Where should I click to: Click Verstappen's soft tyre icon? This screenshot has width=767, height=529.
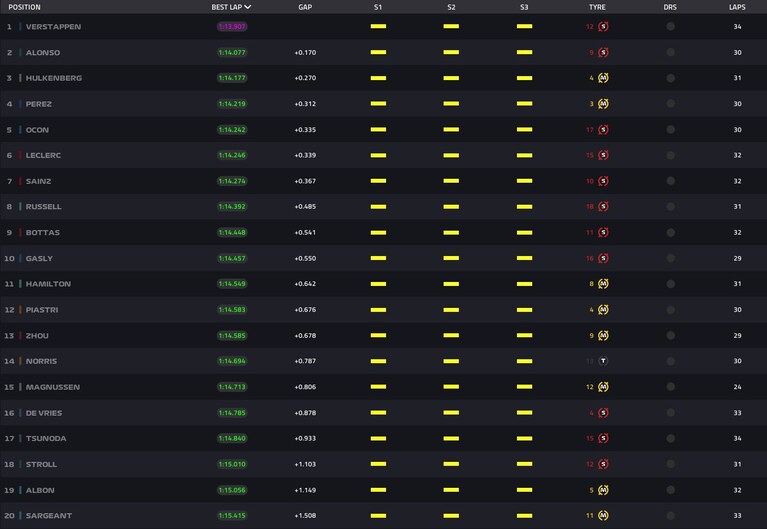pyautogui.click(x=603, y=26)
